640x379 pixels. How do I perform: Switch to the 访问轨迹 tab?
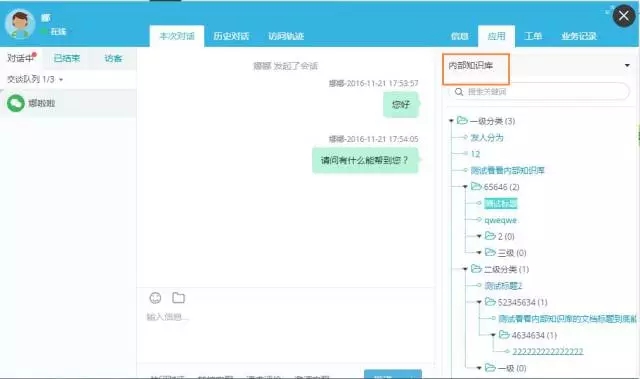286,36
